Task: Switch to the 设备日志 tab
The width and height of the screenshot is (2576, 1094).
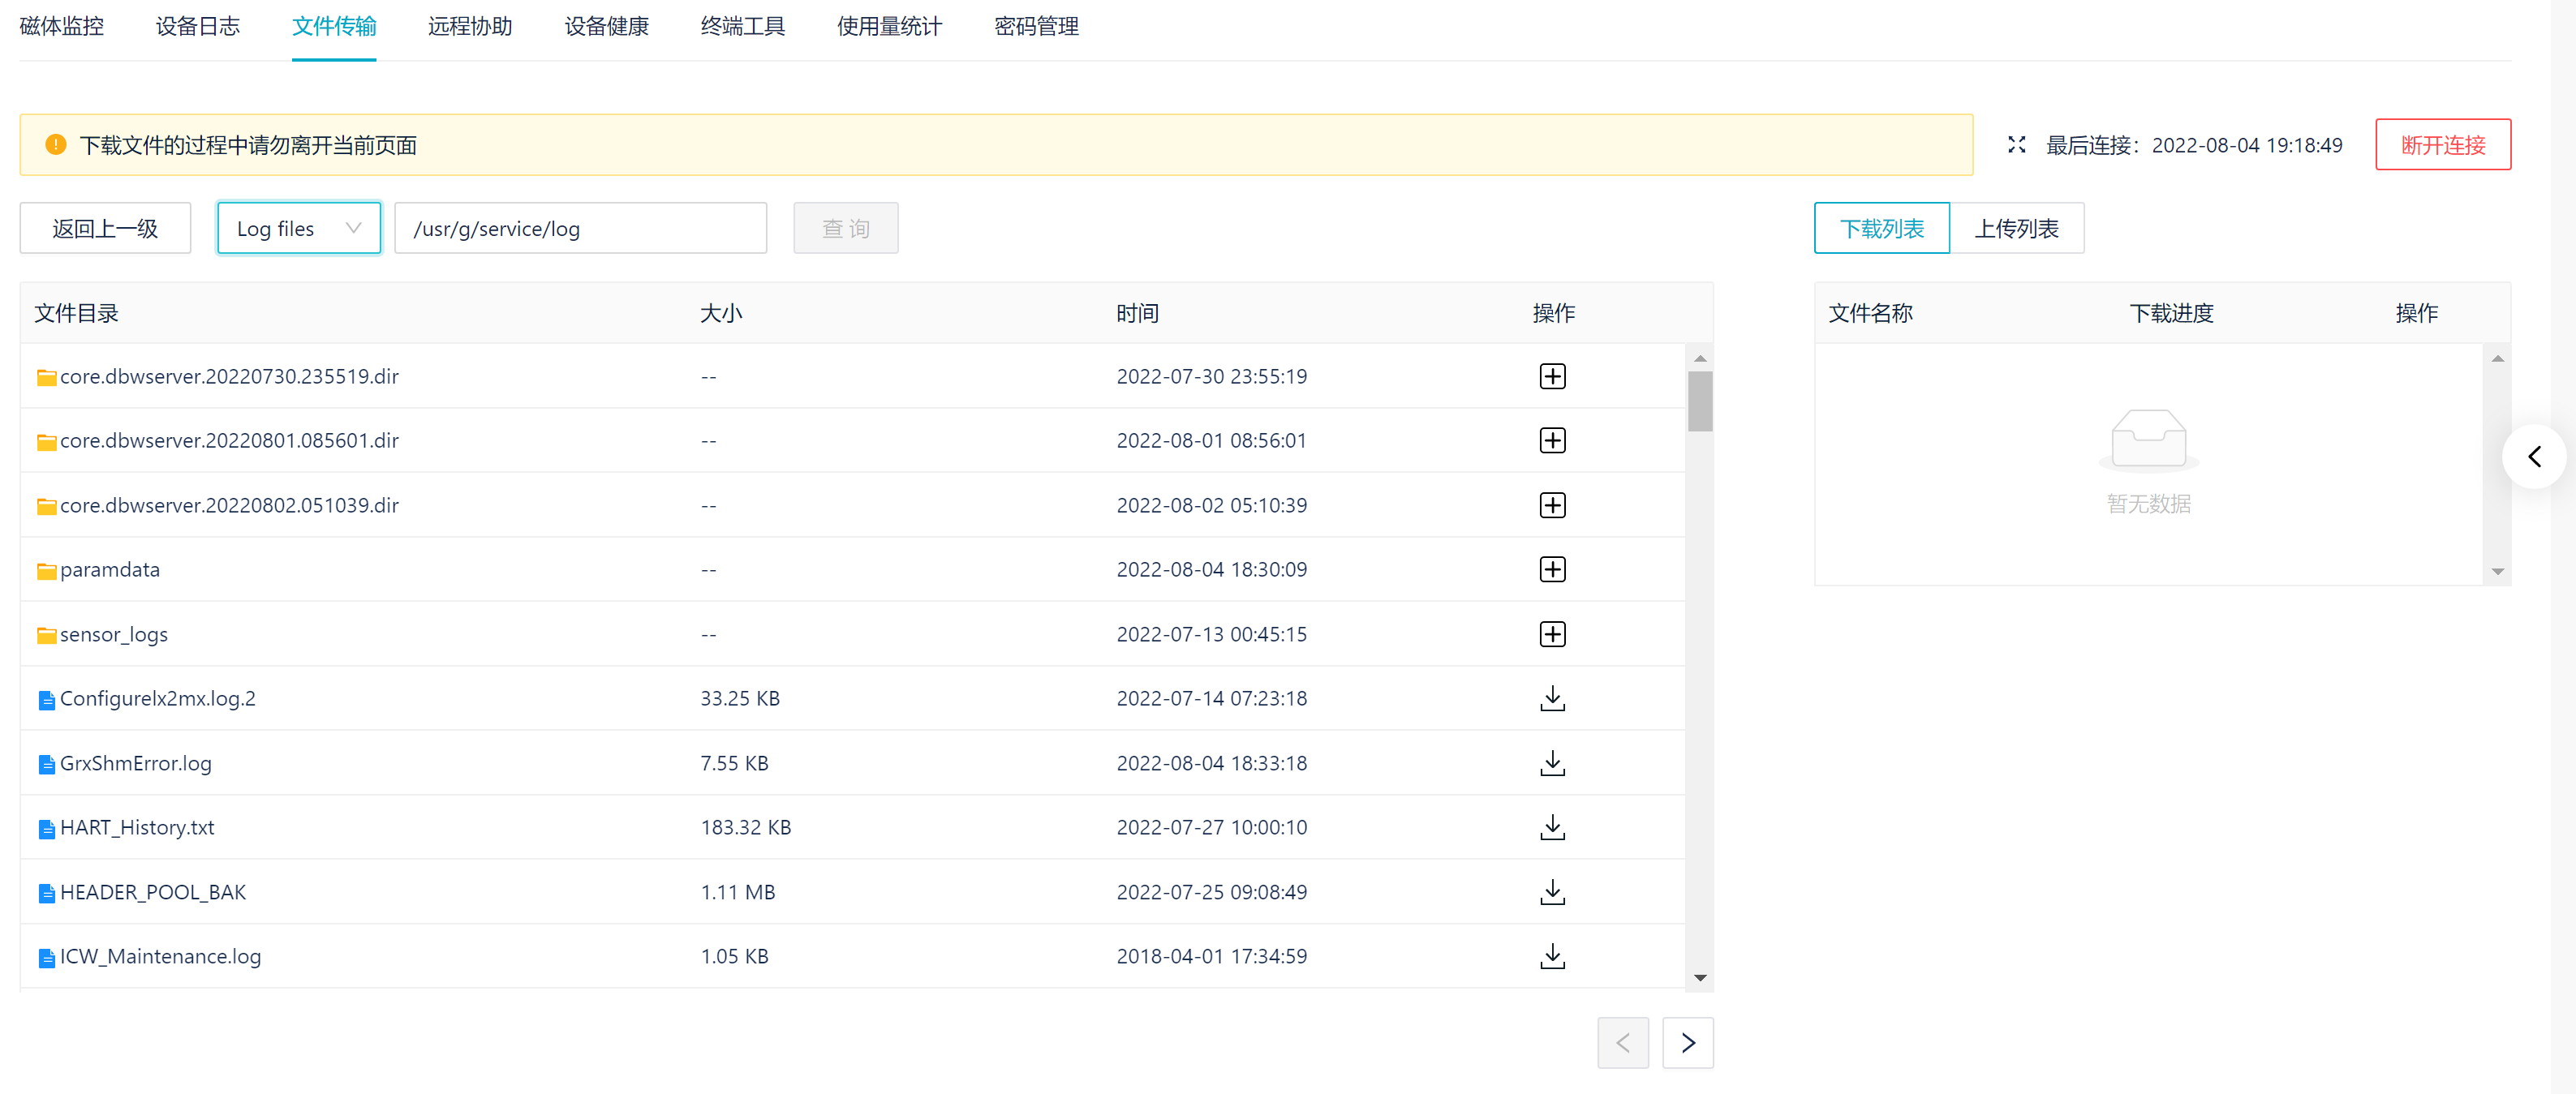Action: pos(197,26)
